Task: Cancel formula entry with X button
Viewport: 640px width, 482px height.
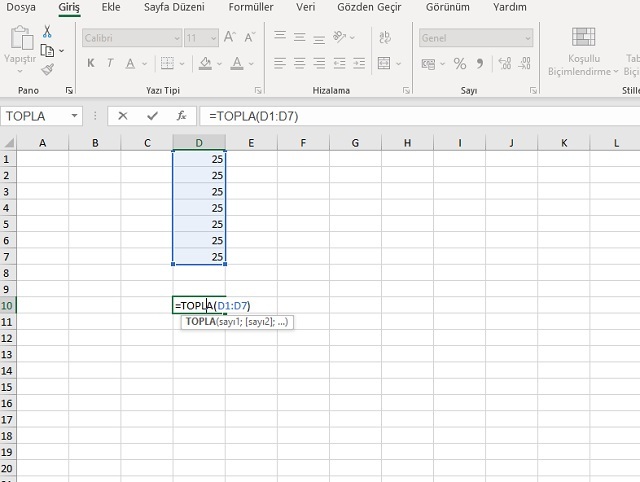Action: point(122,116)
